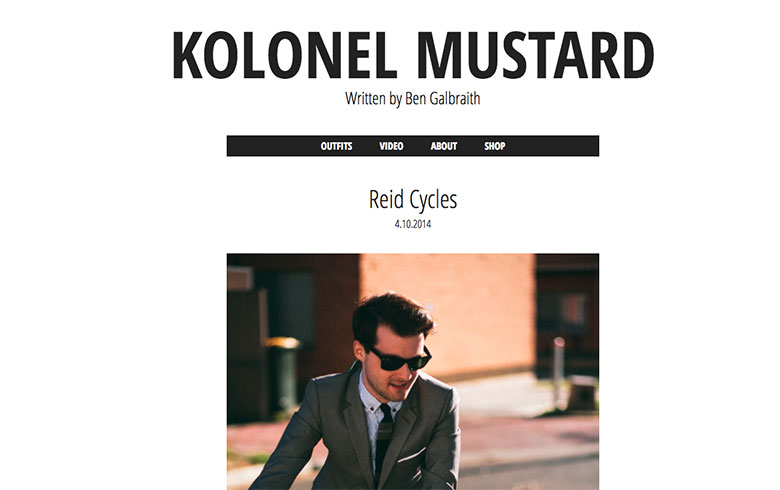Open the man in suit photo
This screenshot has width=780, height=490.
[x=413, y=372]
